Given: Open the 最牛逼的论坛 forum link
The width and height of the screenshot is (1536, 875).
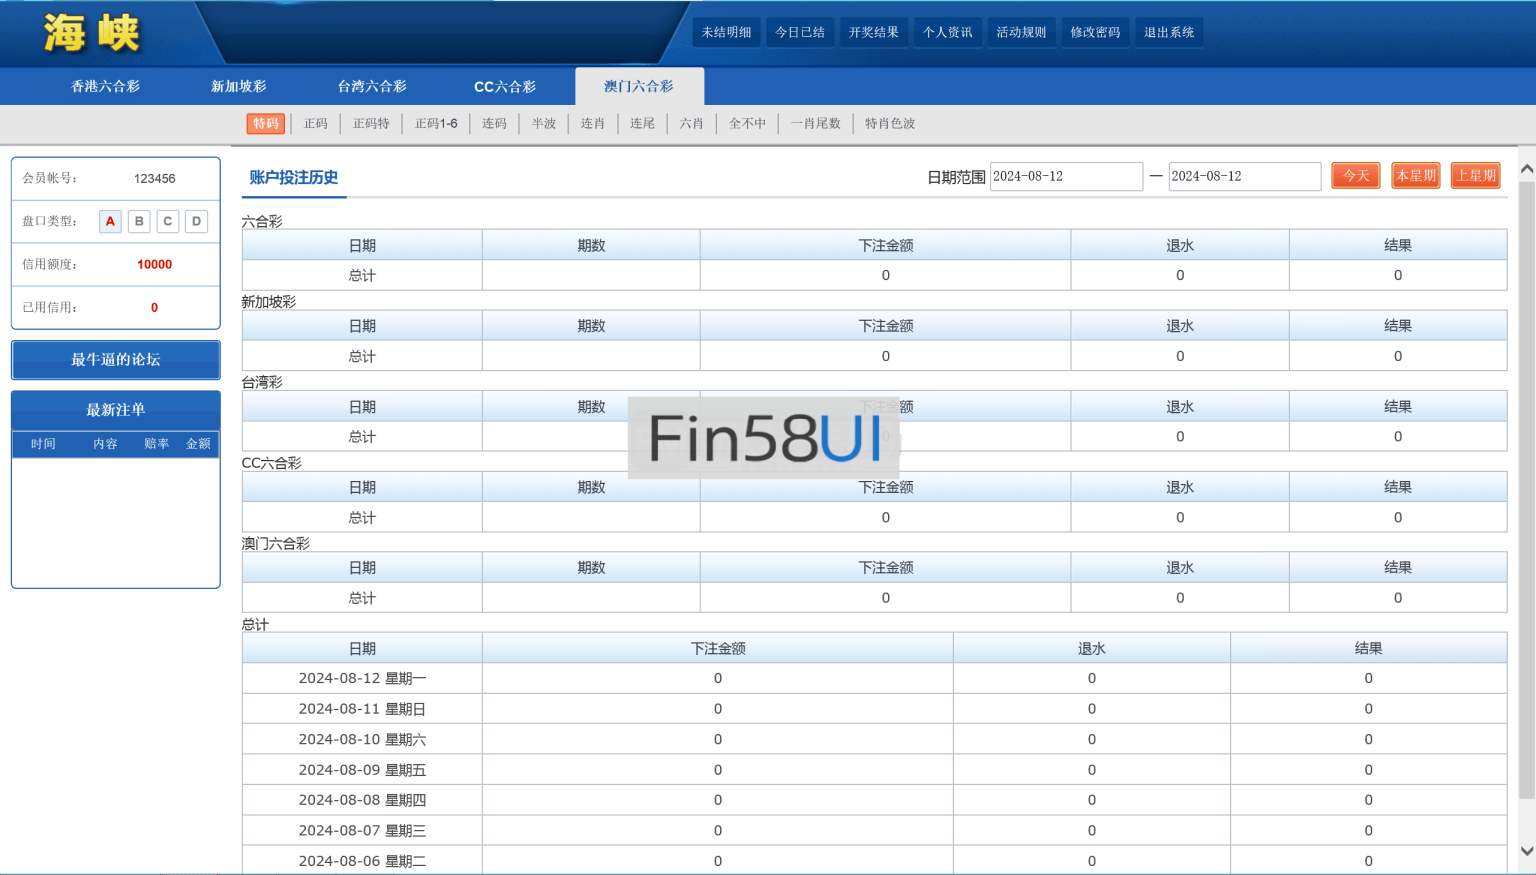Looking at the screenshot, I should [116, 360].
